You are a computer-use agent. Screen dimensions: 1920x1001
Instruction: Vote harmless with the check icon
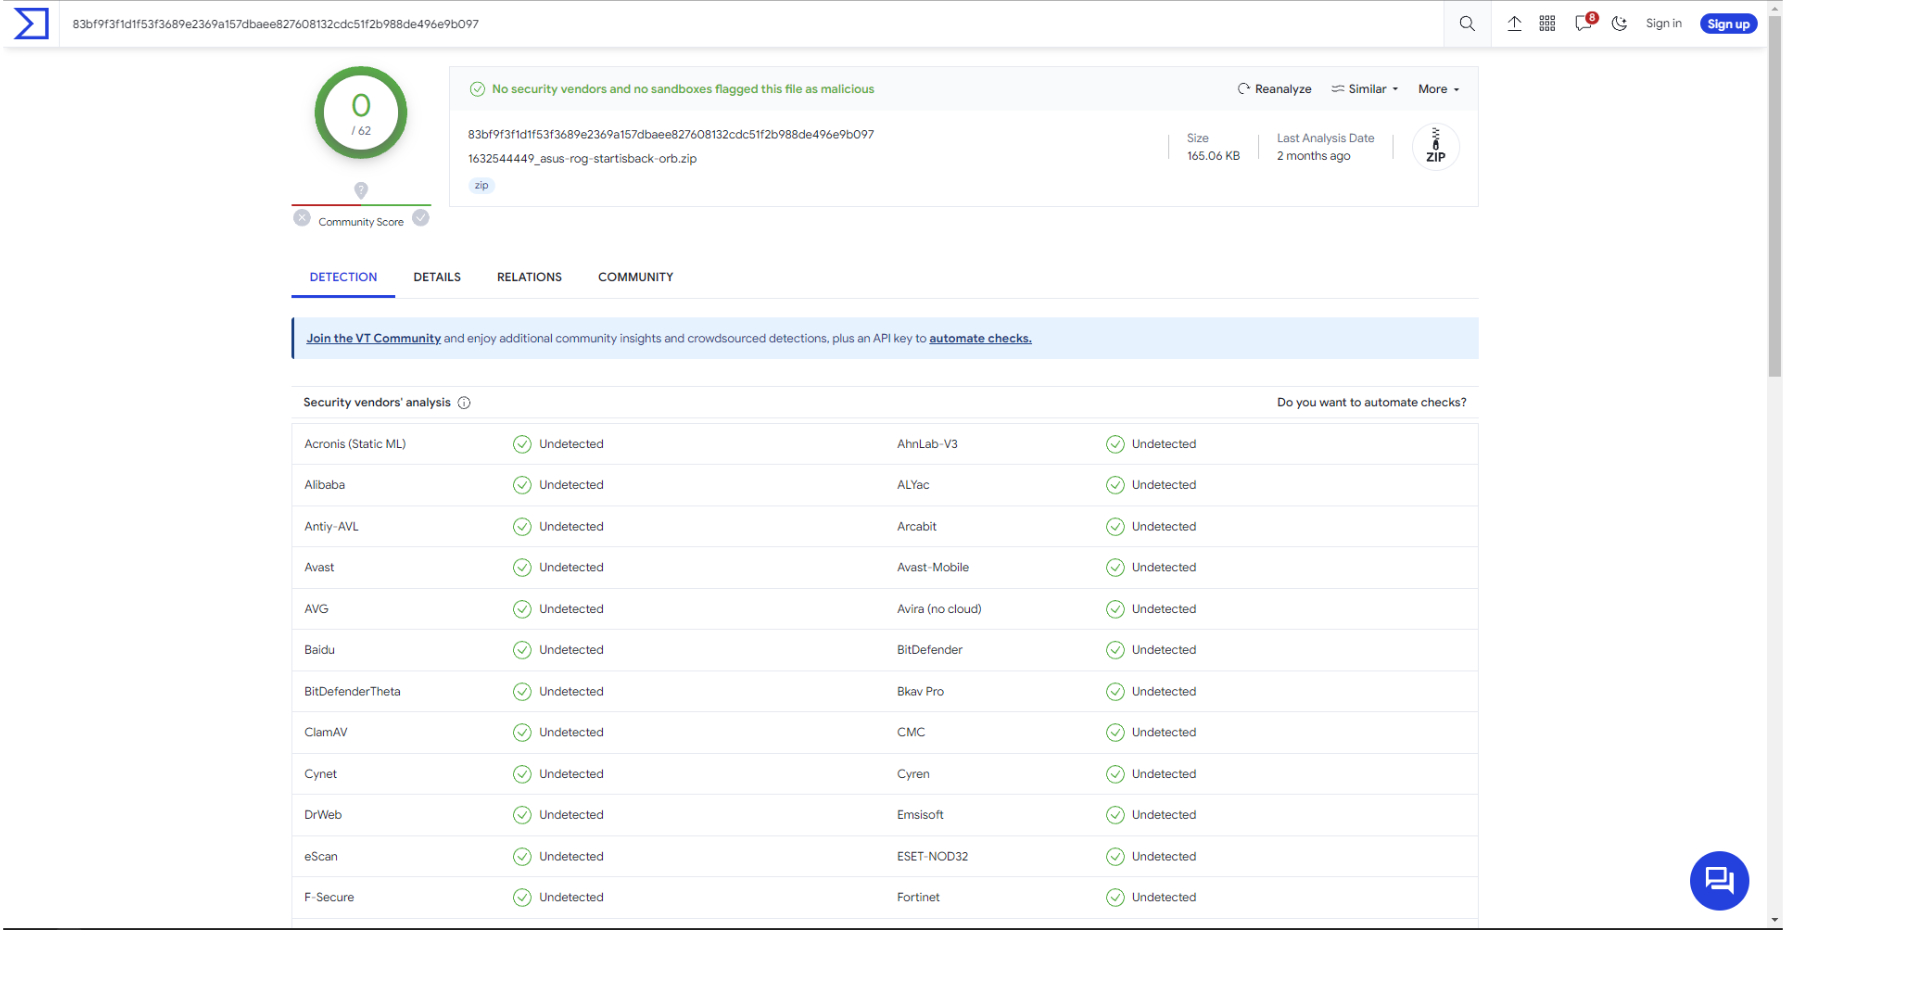coord(421,218)
